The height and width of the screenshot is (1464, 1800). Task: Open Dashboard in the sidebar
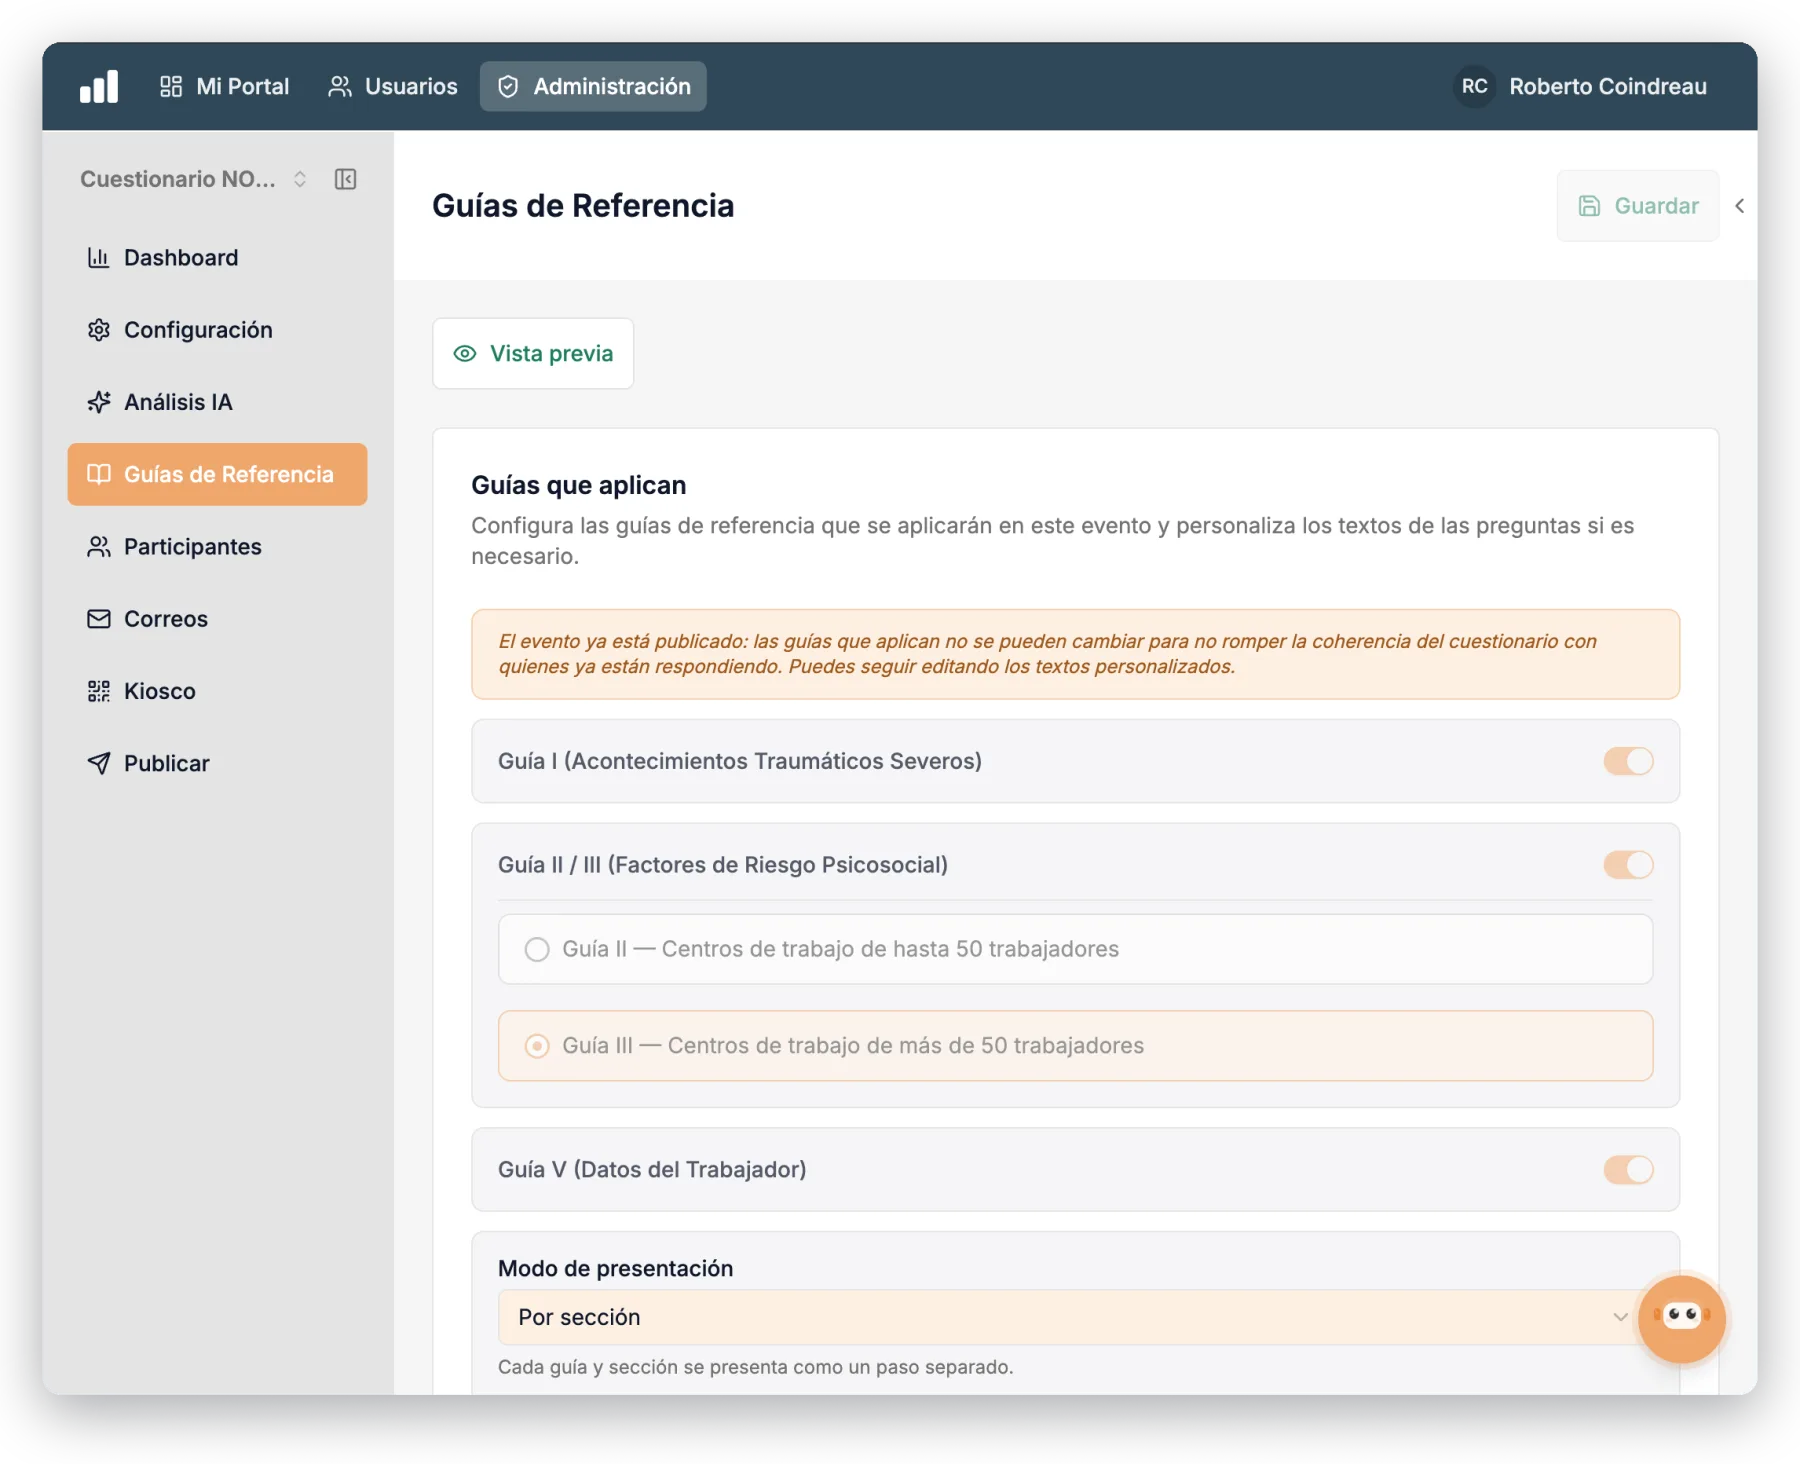click(x=217, y=258)
